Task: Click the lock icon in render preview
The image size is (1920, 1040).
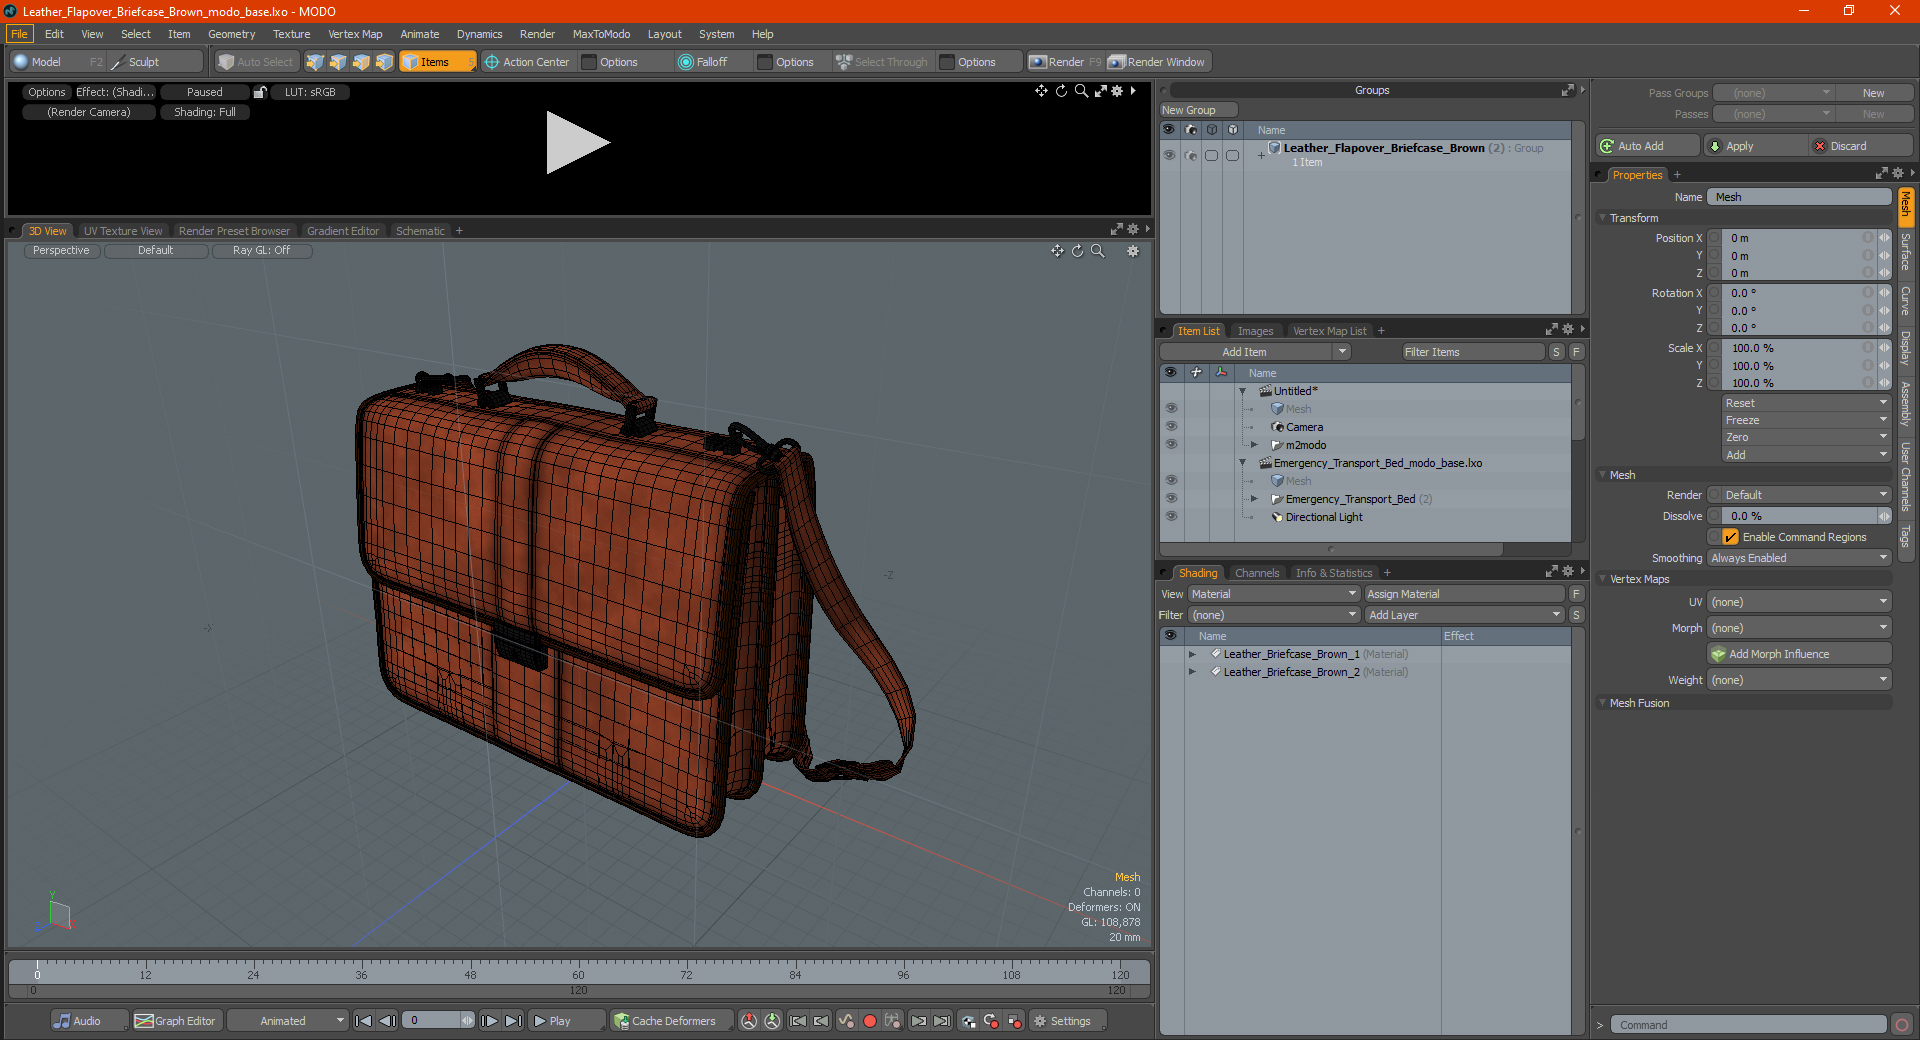Action: (x=260, y=92)
